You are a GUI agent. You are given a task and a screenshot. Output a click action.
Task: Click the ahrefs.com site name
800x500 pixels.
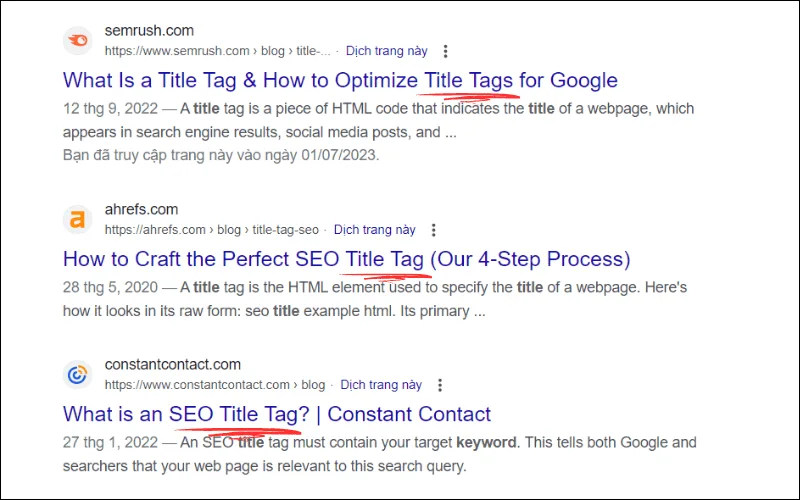click(x=141, y=210)
